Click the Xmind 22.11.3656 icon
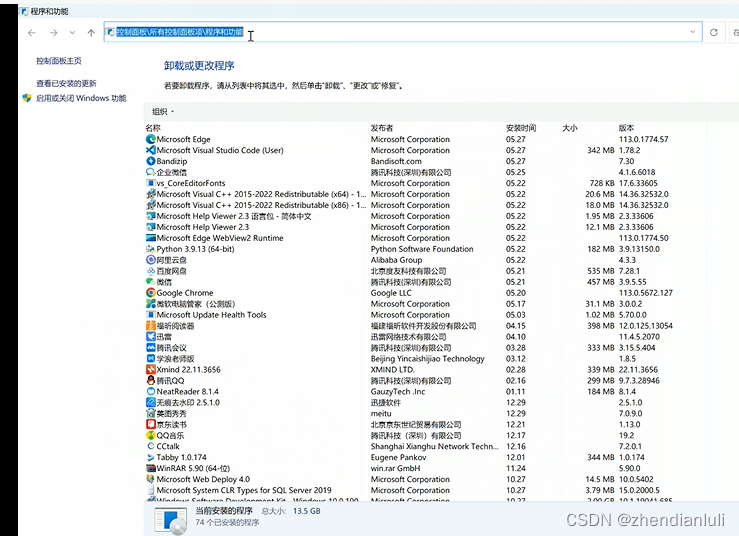The height and width of the screenshot is (536, 739). (150, 370)
